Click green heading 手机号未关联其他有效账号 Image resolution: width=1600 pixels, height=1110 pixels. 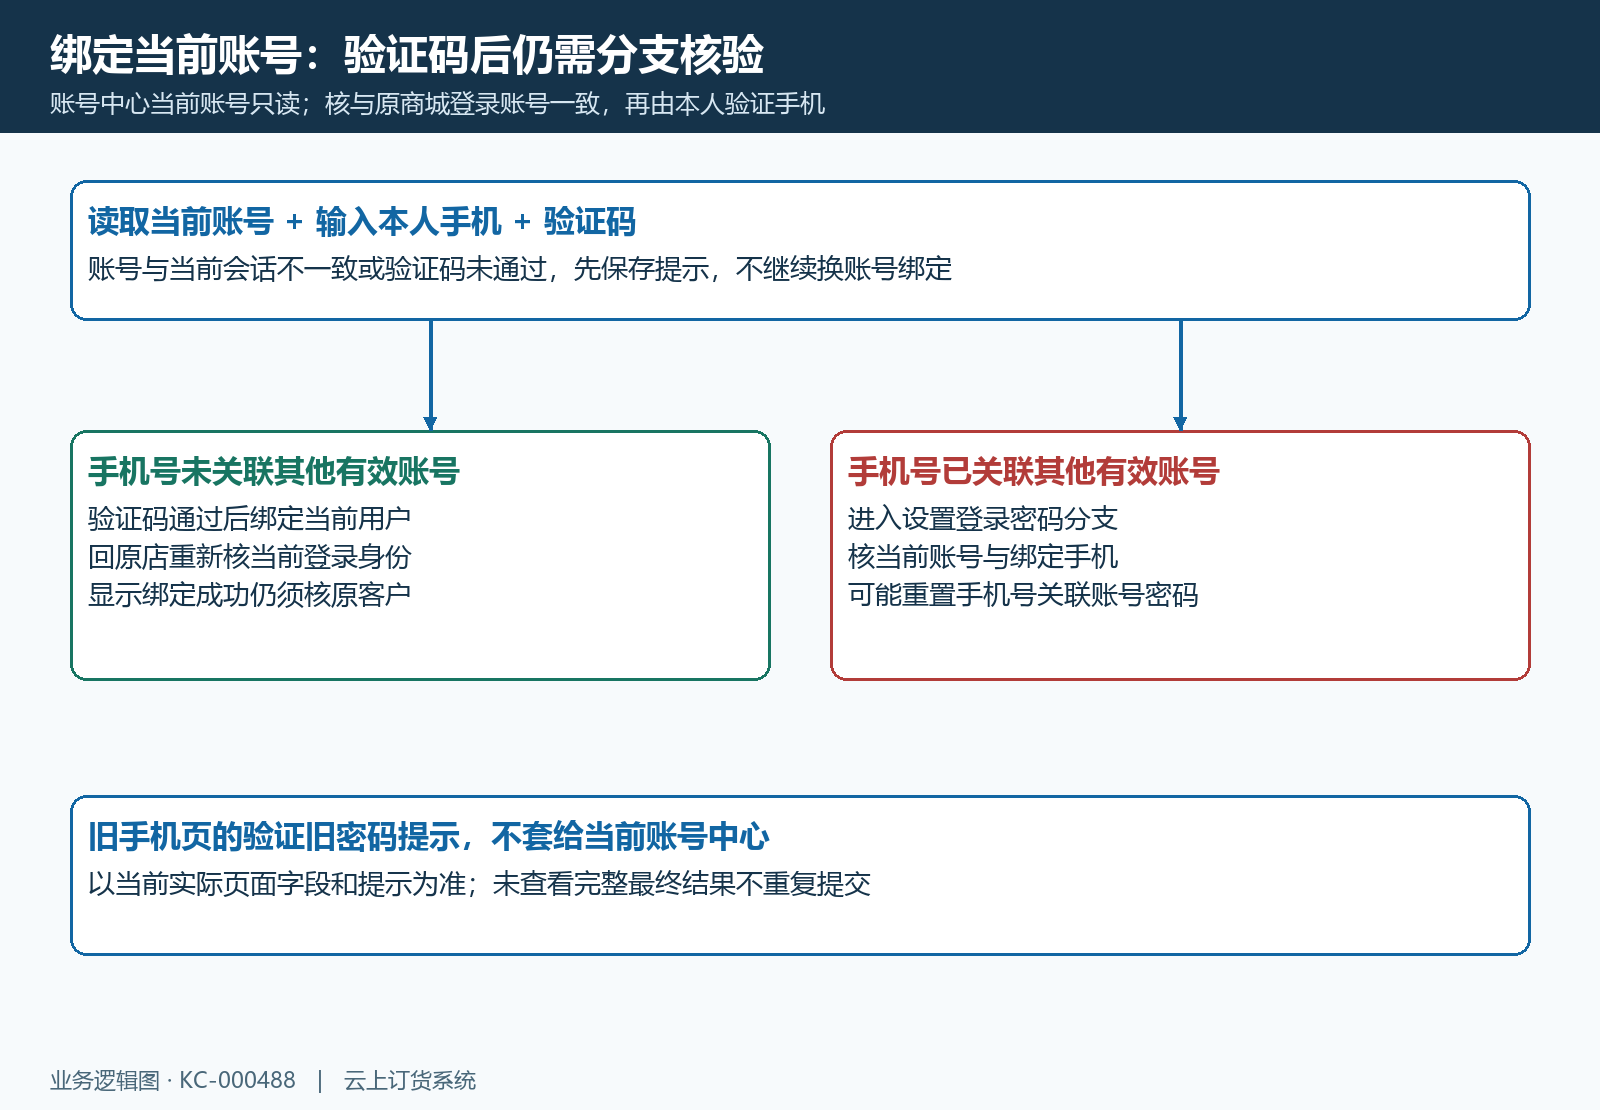click(x=274, y=471)
